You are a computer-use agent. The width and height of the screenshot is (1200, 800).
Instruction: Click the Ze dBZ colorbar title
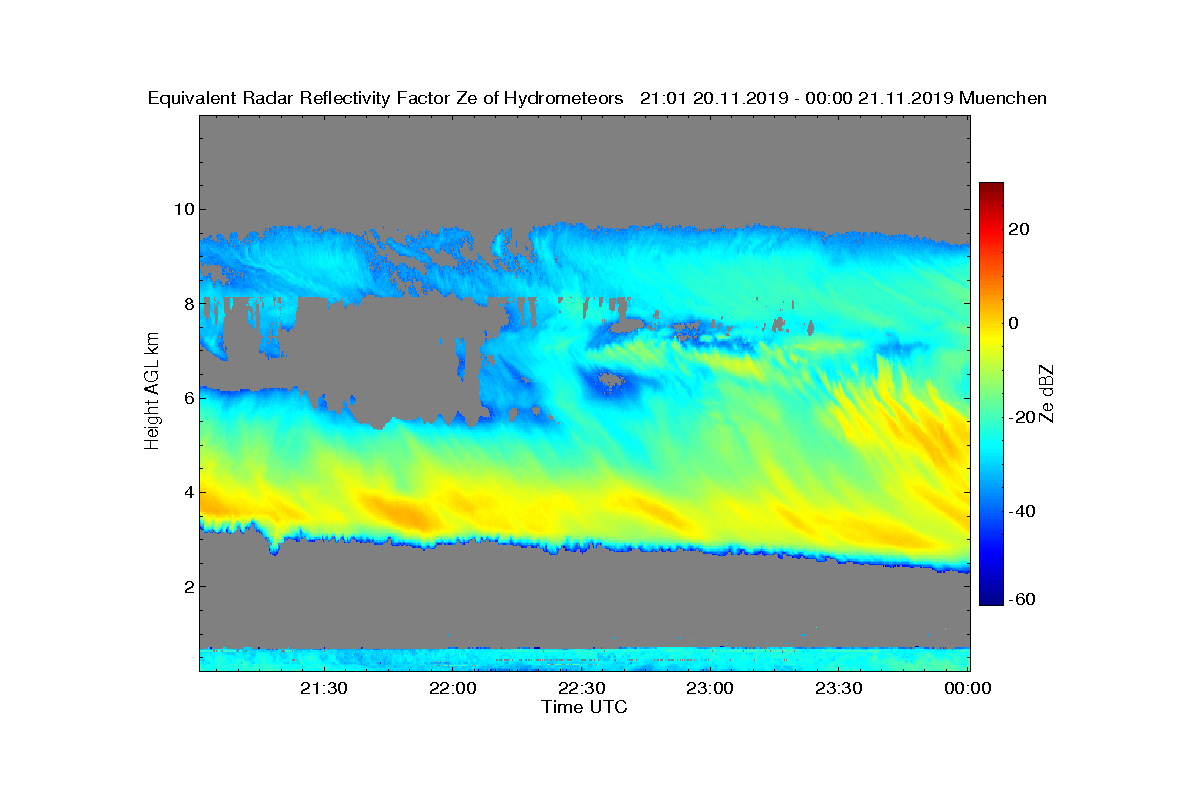point(1047,393)
